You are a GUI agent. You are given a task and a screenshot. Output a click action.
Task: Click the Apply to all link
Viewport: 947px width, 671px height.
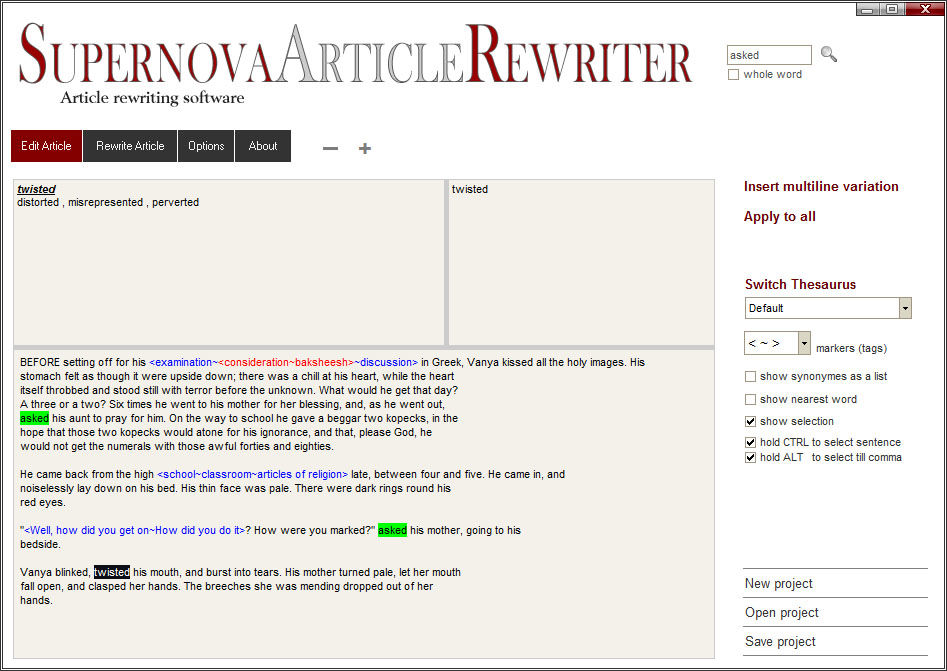(x=780, y=217)
